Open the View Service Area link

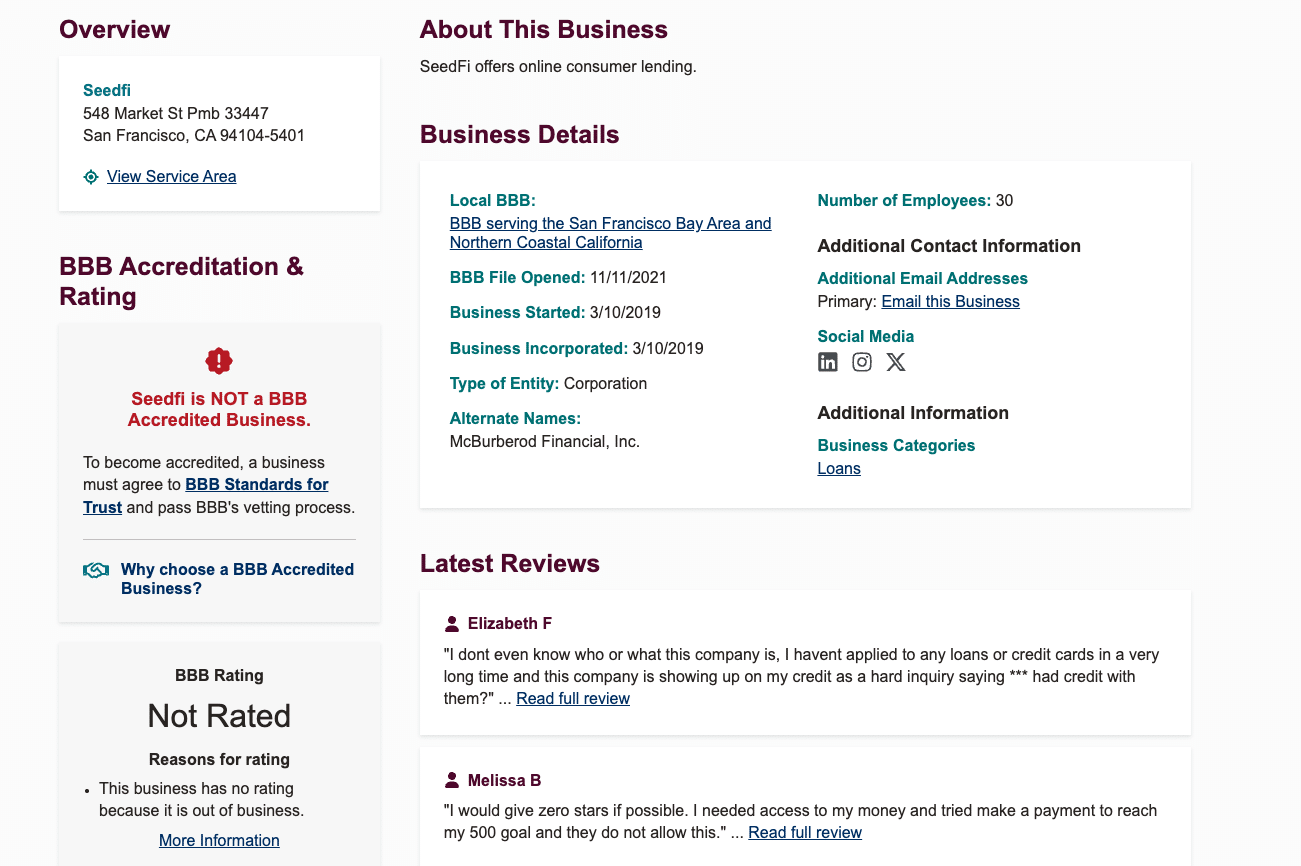click(x=171, y=176)
